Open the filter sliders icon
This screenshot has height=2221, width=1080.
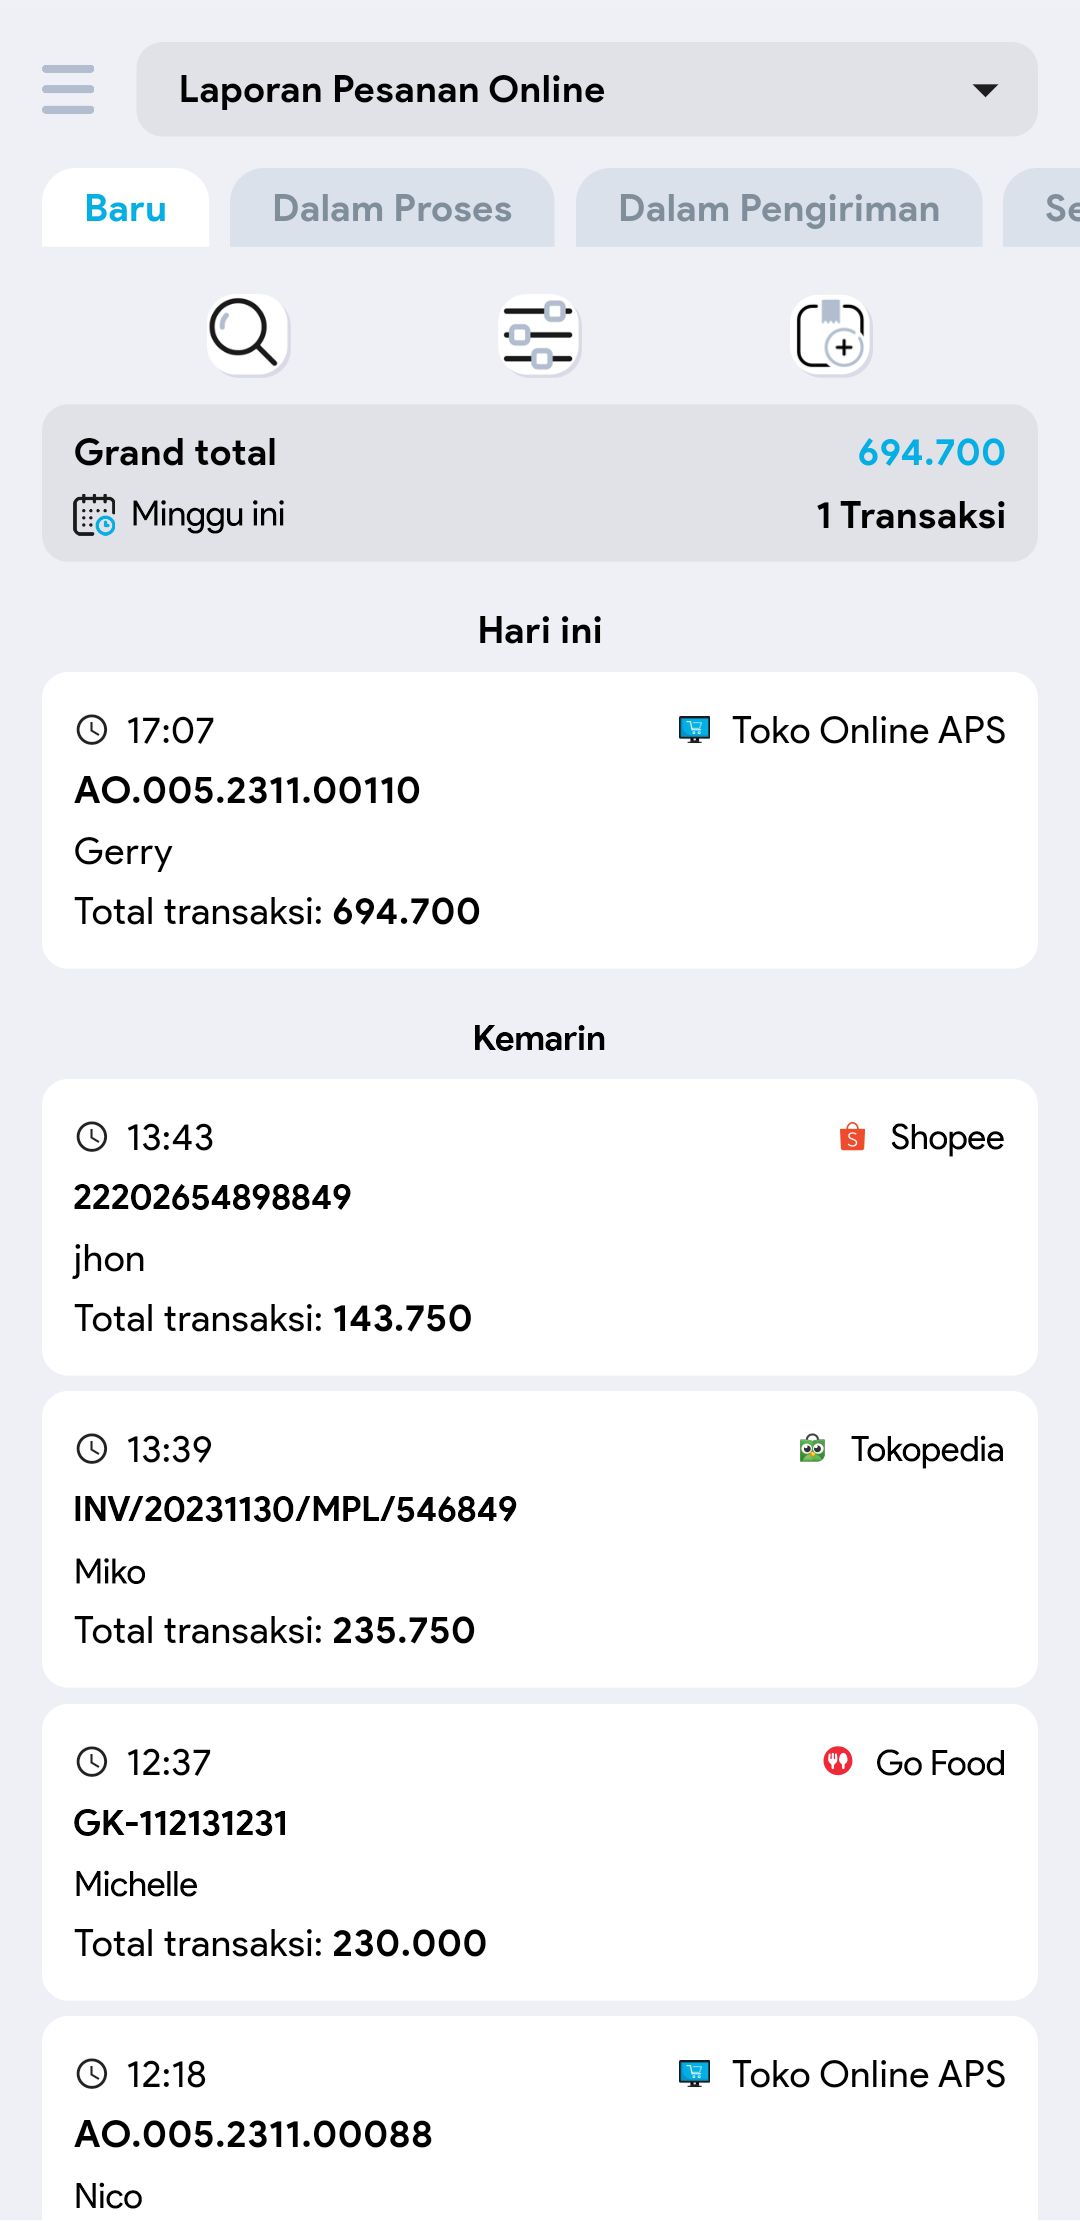point(539,334)
